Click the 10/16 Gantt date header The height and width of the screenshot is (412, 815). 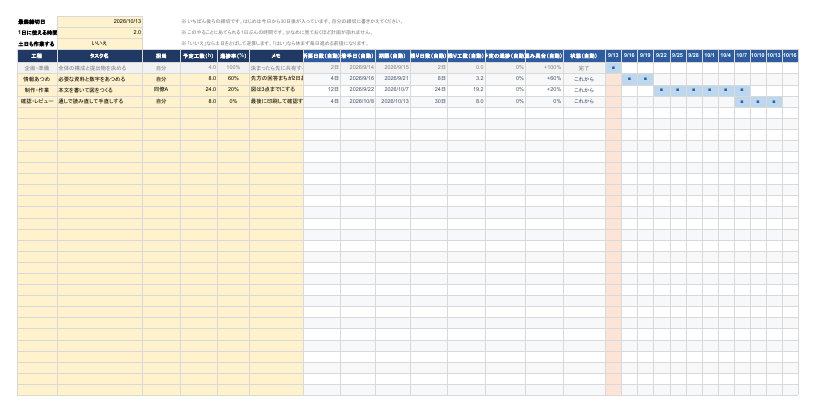(791, 56)
